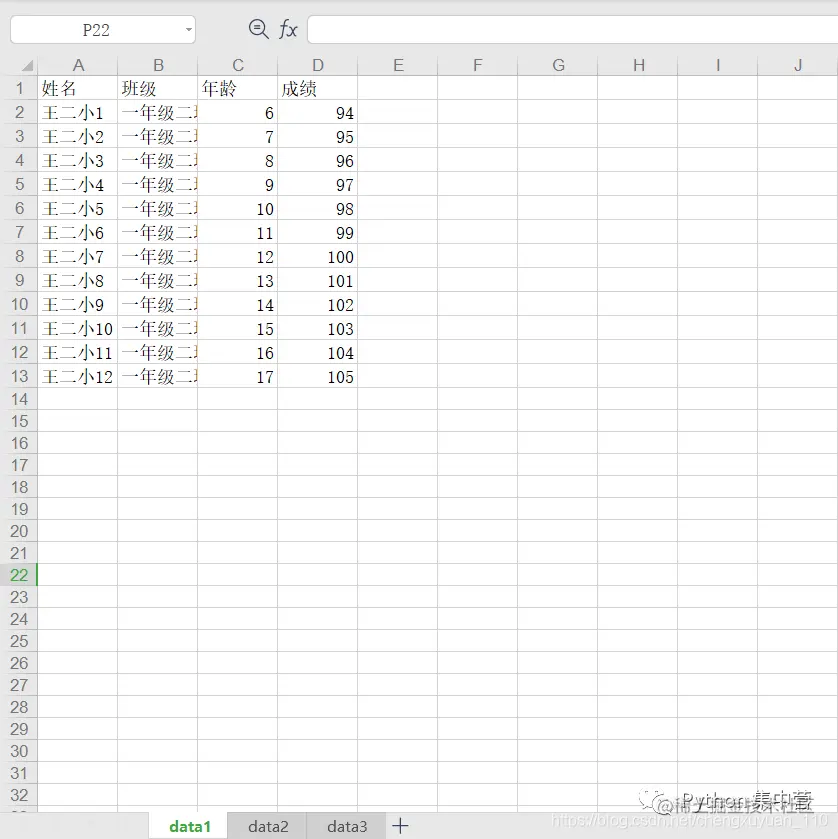Click the class cell in row 13
This screenshot has height=839, width=838.
[158, 377]
